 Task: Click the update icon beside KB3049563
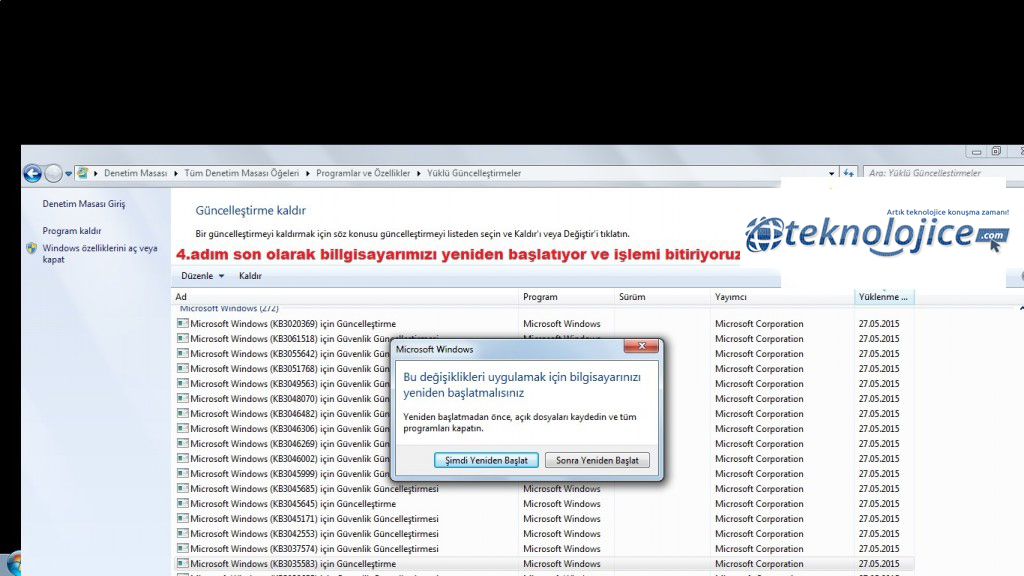pyautogui.click(x=183, y=383)
